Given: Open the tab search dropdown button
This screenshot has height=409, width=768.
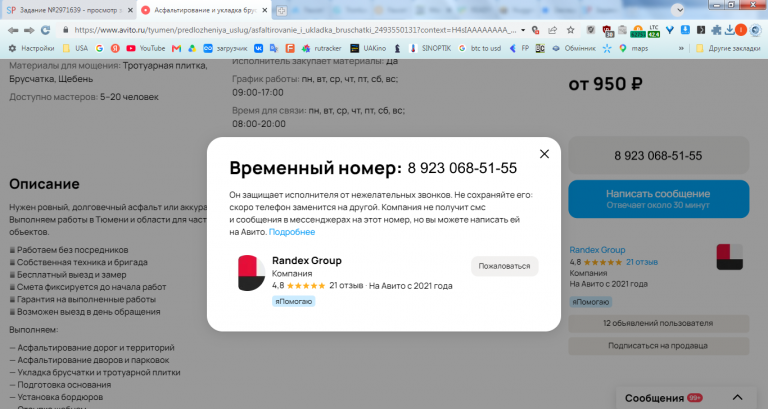Looking at the screenshot, I should (678, 10).
